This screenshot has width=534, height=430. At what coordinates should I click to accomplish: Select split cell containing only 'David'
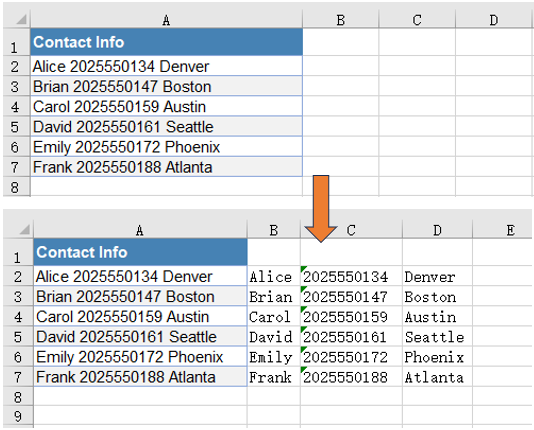pos(274,336)
